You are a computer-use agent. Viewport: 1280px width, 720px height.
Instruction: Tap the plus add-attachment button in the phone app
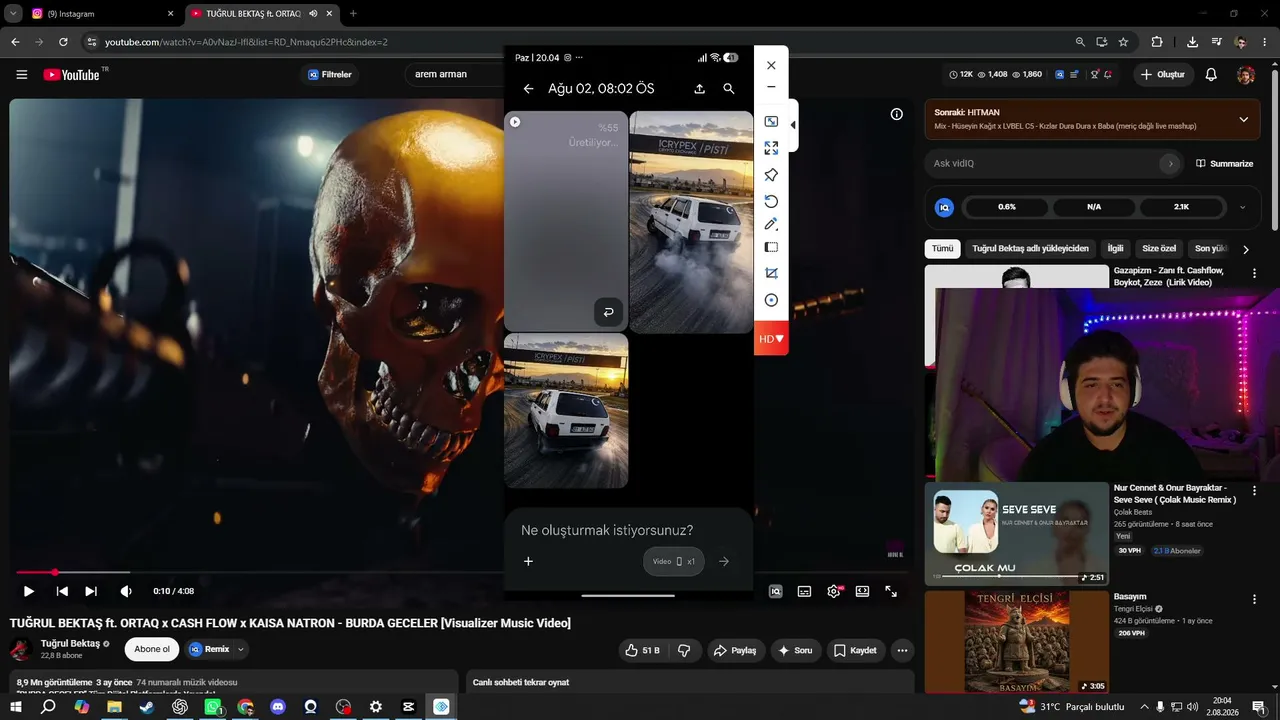(529, 561)
